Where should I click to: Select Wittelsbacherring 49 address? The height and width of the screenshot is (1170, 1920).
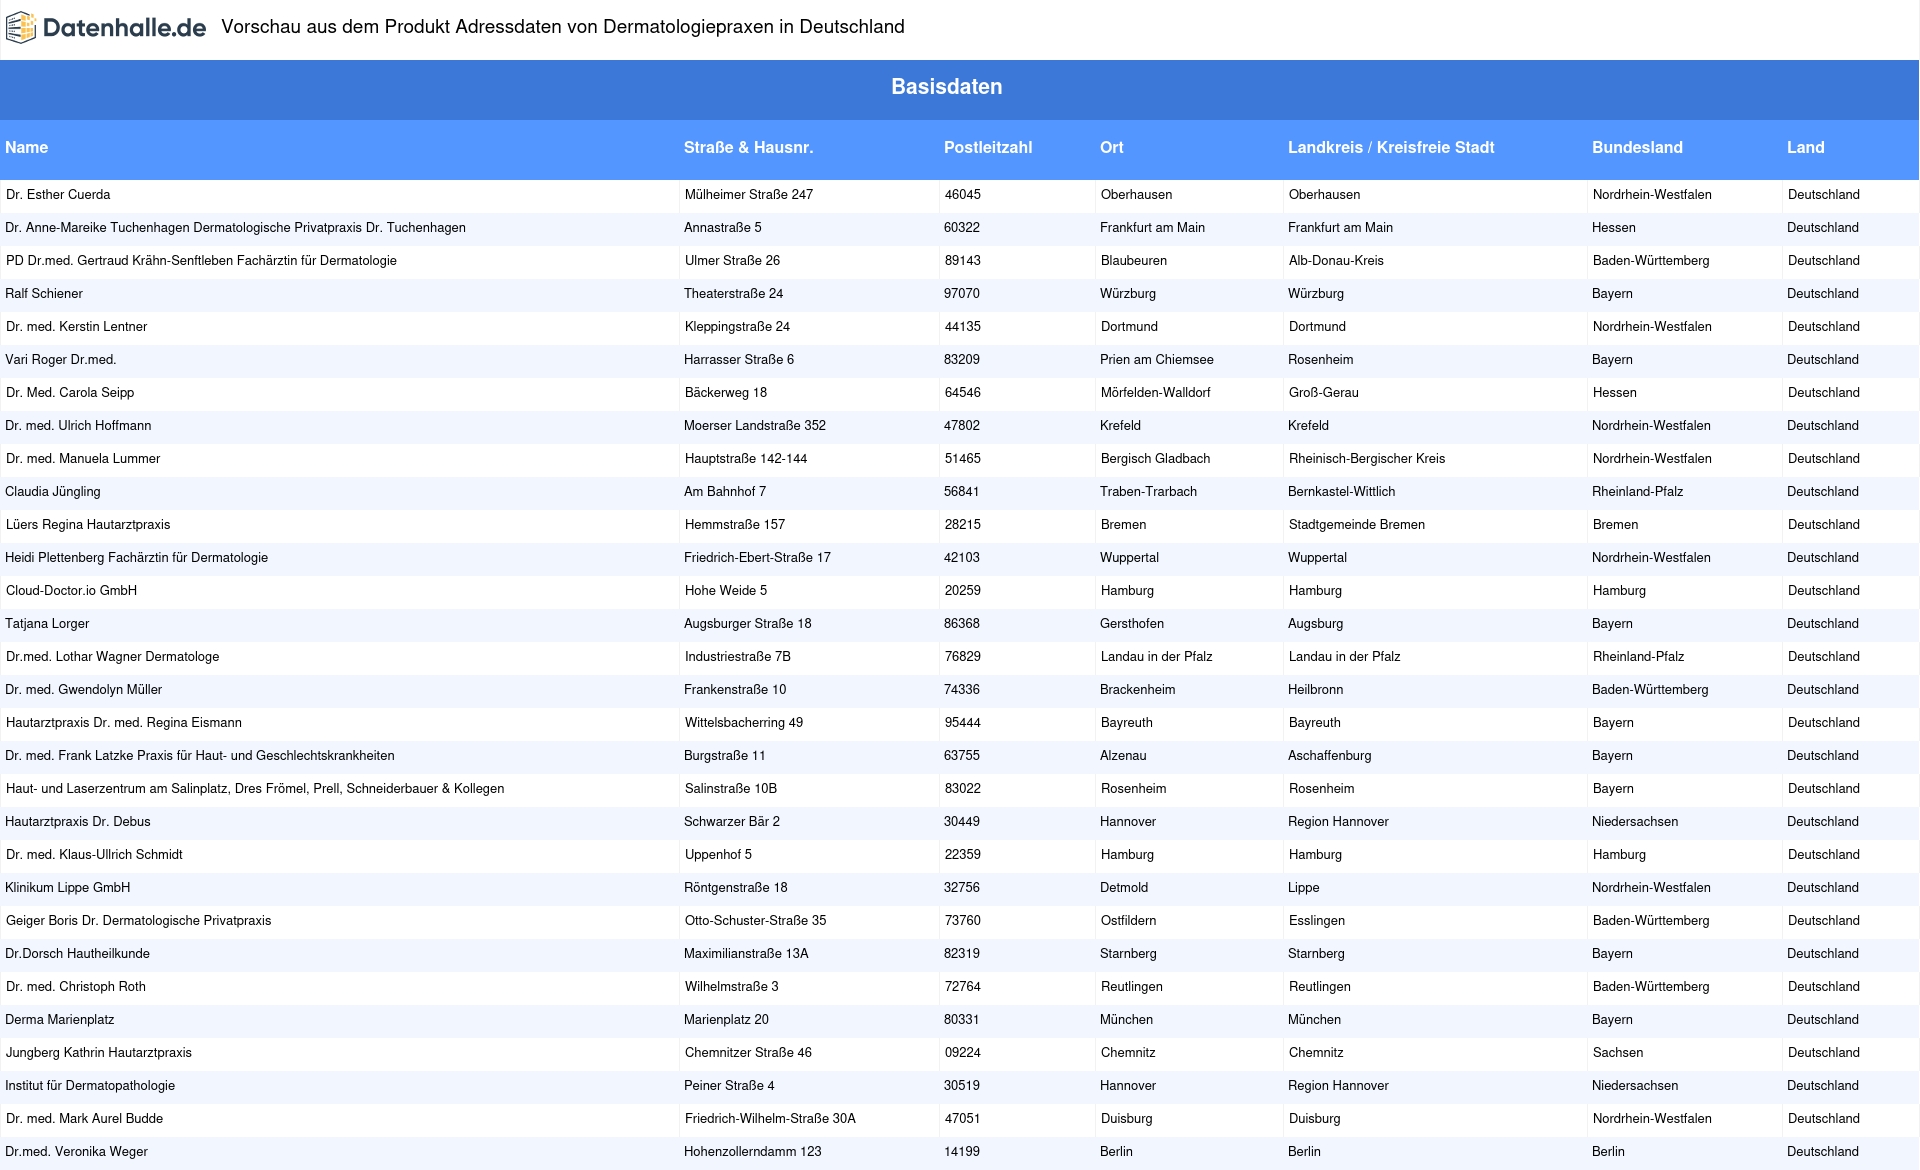744,723
